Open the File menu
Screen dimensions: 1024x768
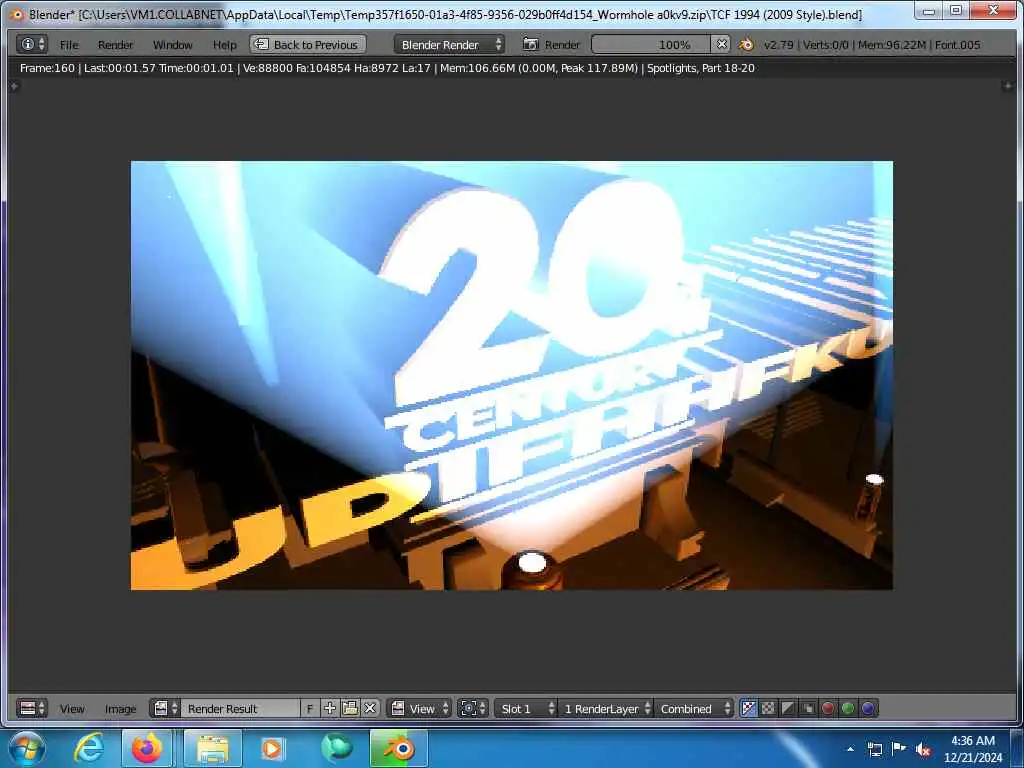click(x=69, y=45)
